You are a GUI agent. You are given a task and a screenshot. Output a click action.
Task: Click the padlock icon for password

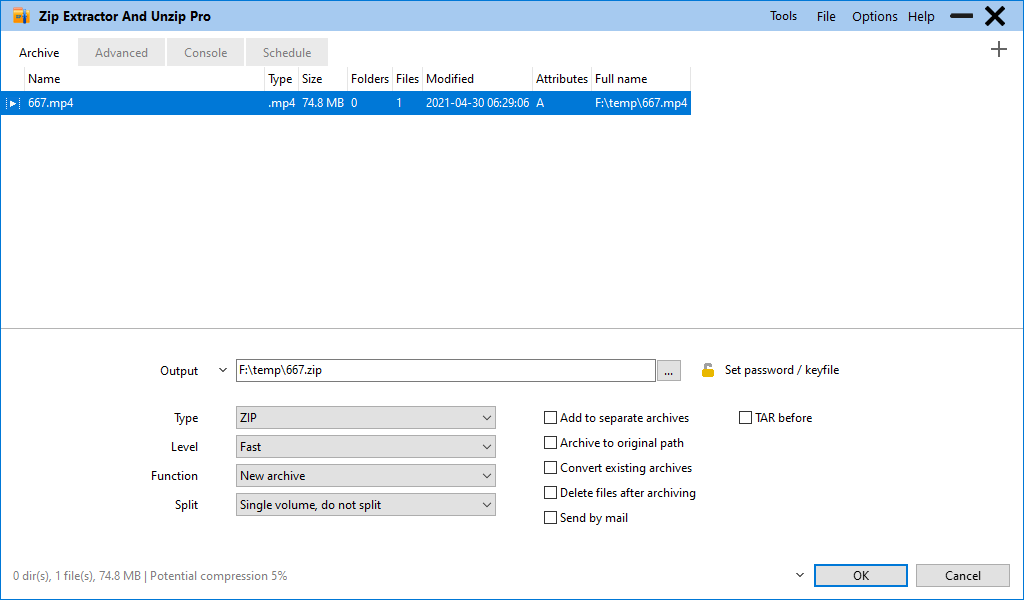[x=708, y=370]
